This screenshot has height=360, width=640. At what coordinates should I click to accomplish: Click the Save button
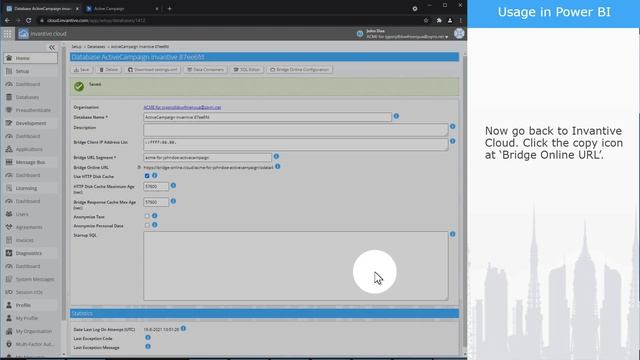[81, 70]
